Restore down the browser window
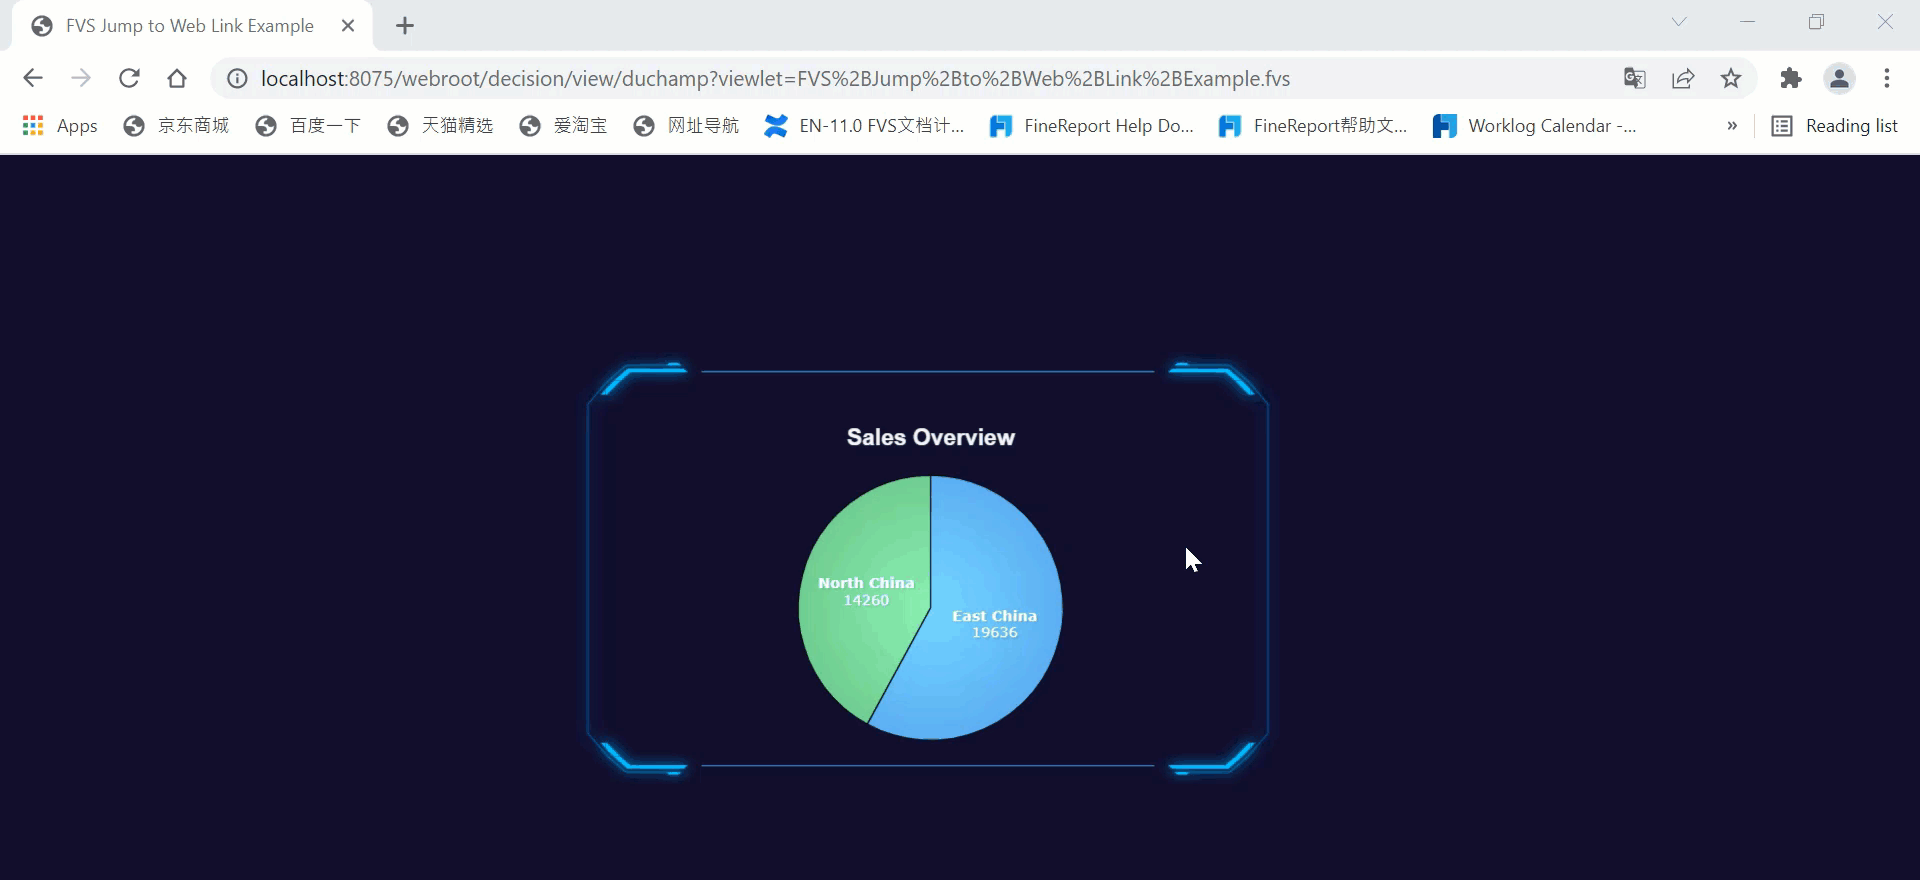This screenshot has height=880, width=1920. [1816, 22]
